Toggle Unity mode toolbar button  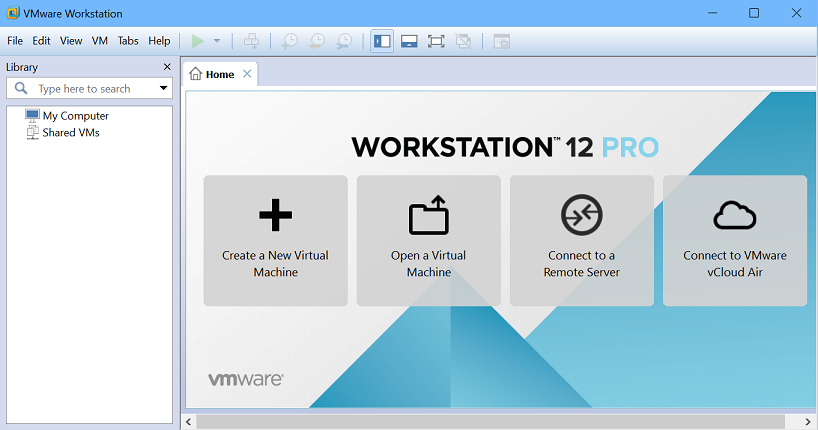click(463, 41)
